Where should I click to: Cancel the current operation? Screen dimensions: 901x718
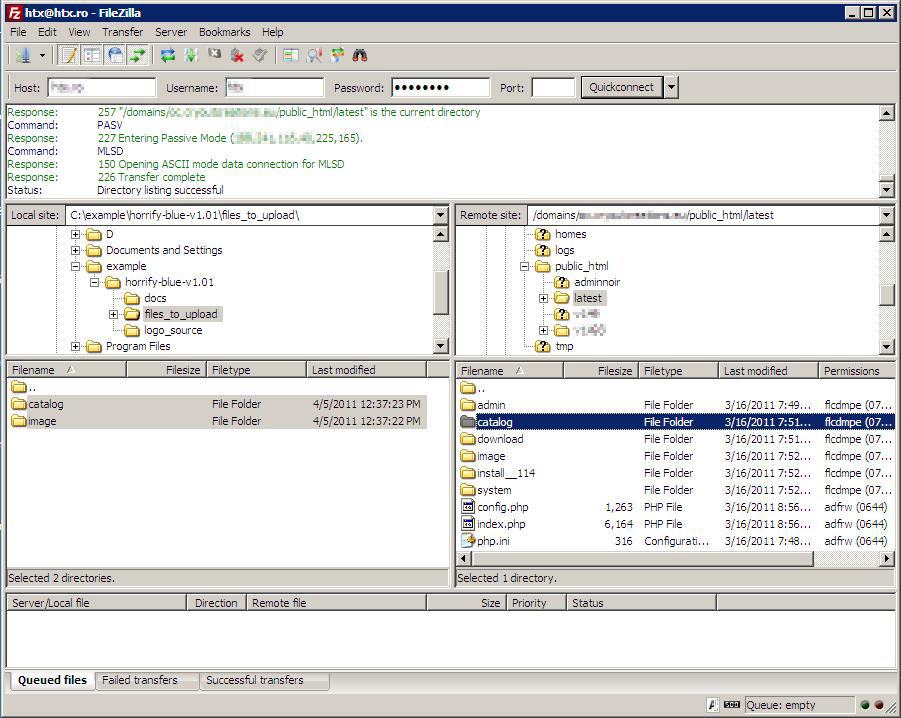[x=214, y=55]
